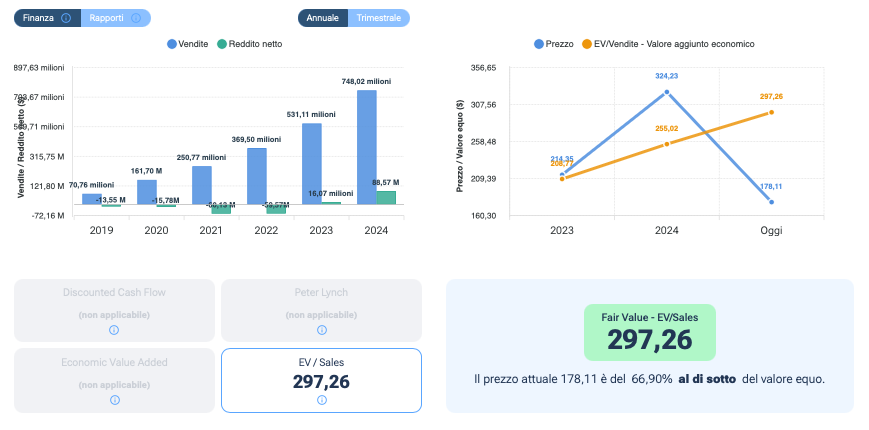This screenshot has width=869, height=430.
Task: Toggle the Reddito netto legend entry
Action: click(250, 44)
